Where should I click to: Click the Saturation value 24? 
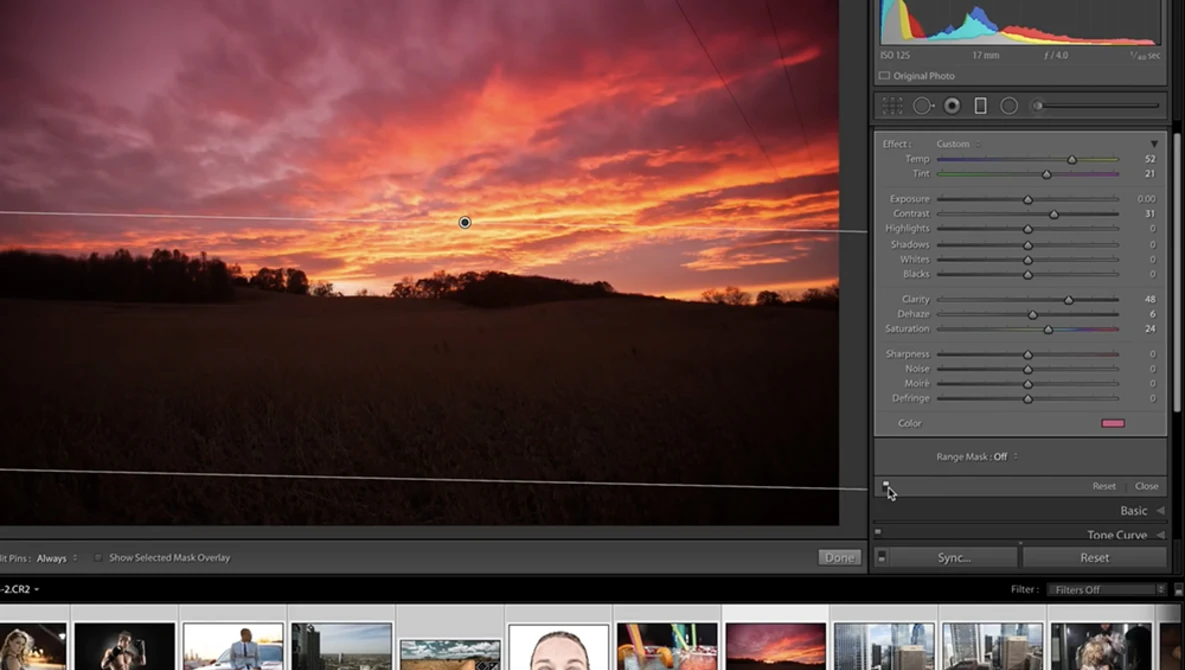click(1149, 329)
